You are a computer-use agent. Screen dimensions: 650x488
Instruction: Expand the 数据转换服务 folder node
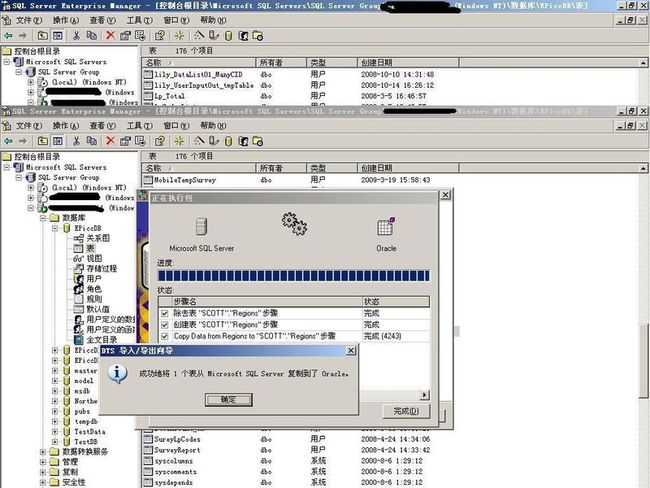(43, 452)
